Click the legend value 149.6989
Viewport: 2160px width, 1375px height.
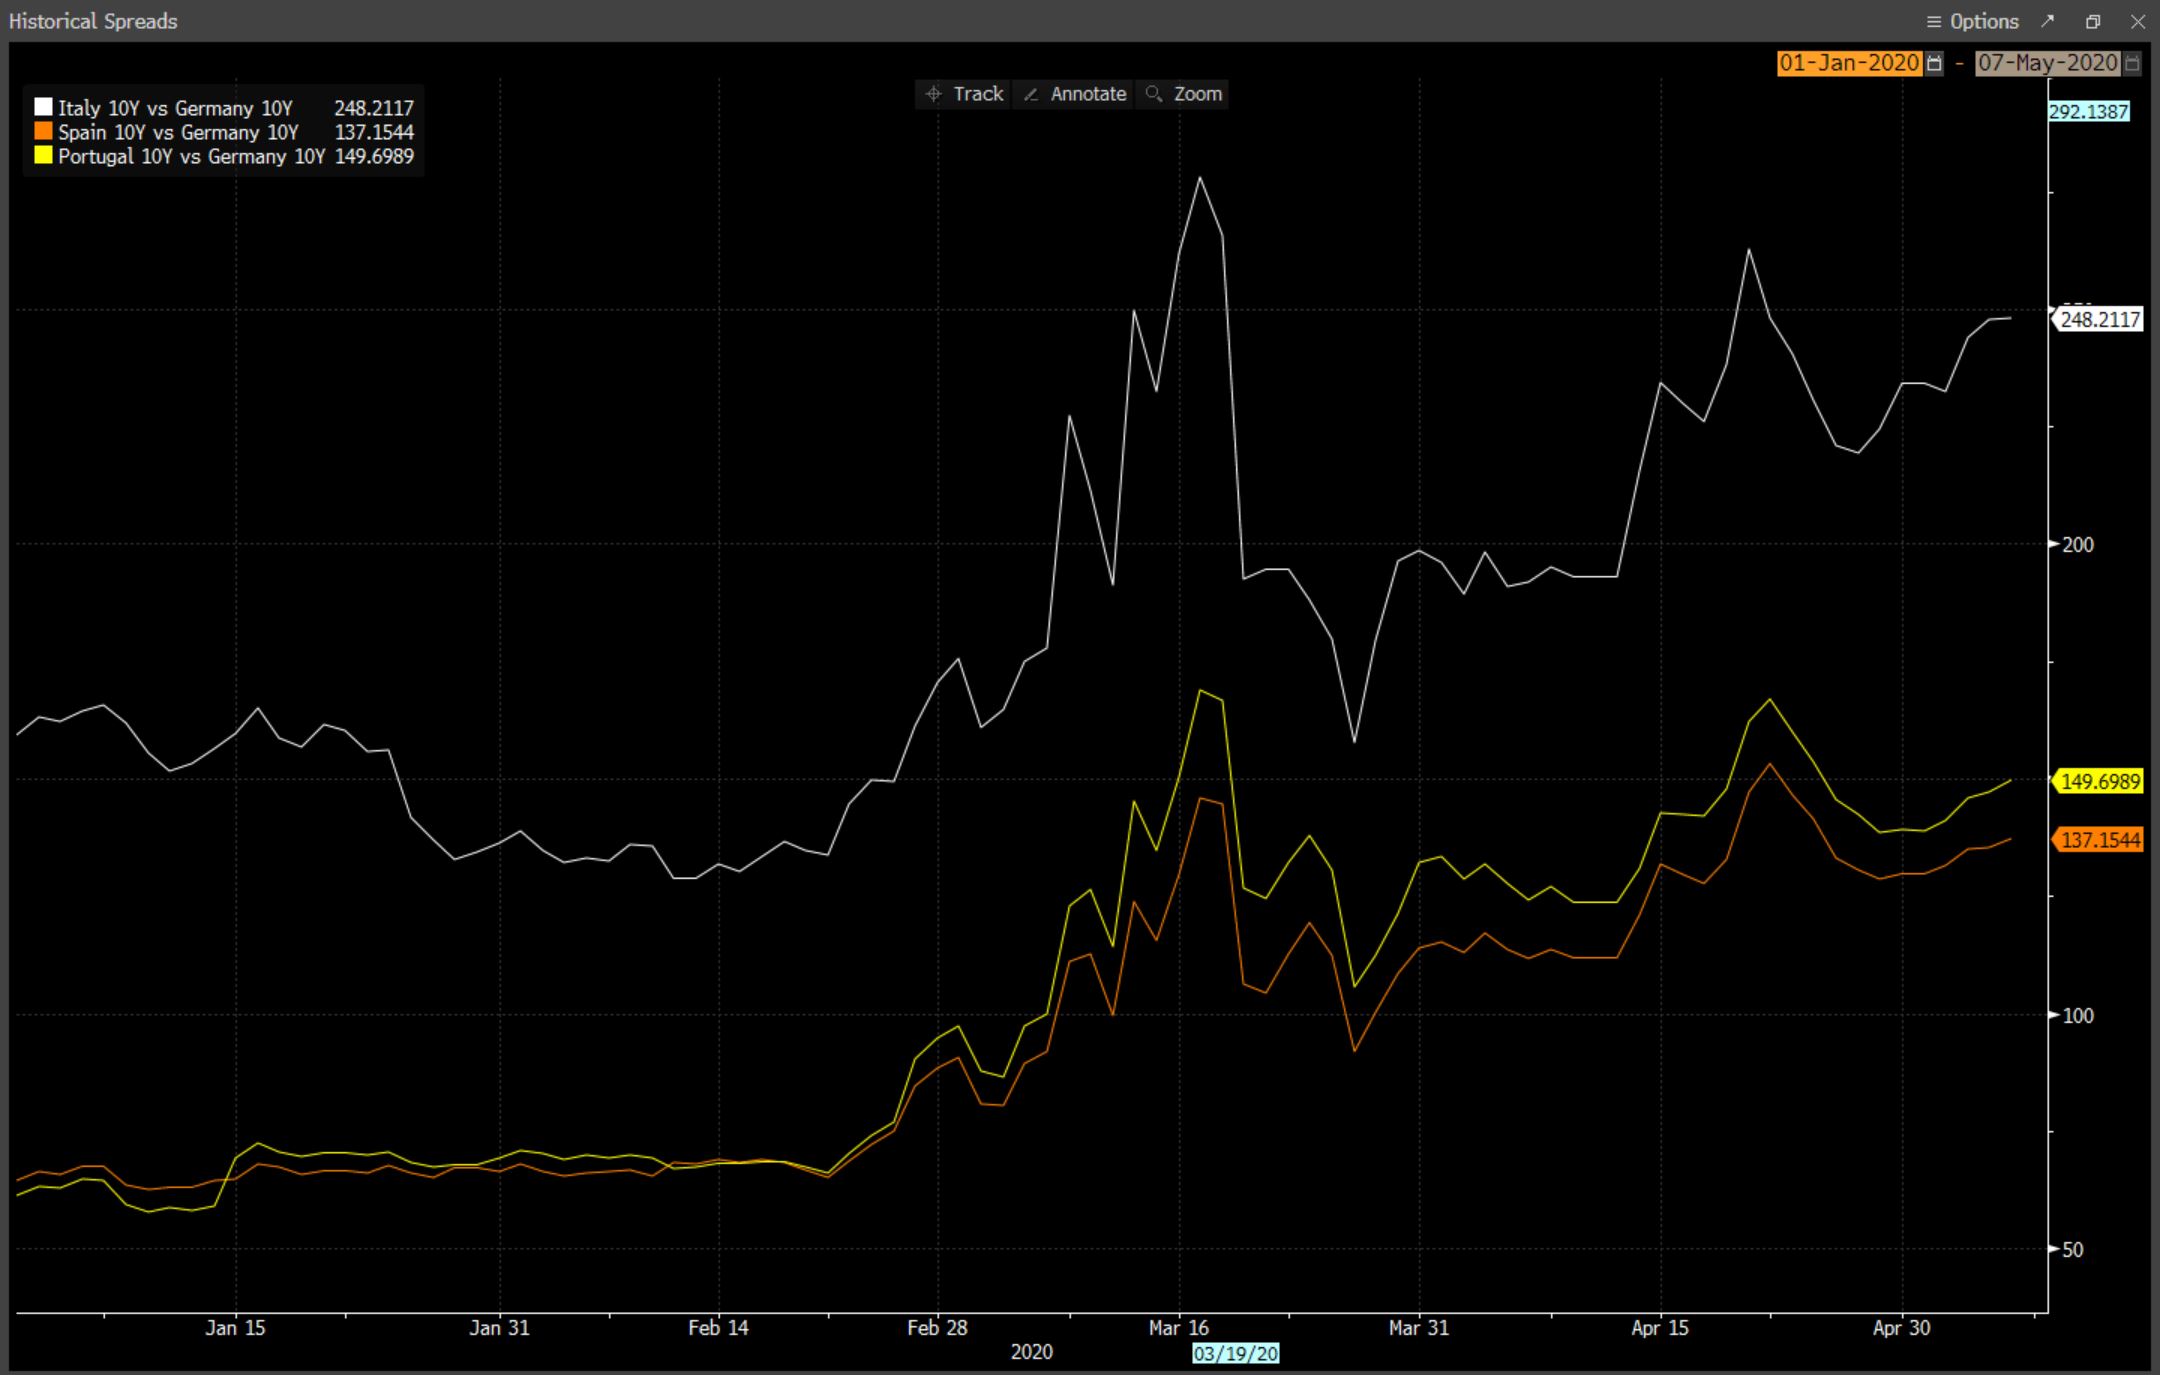coord(374,156)
